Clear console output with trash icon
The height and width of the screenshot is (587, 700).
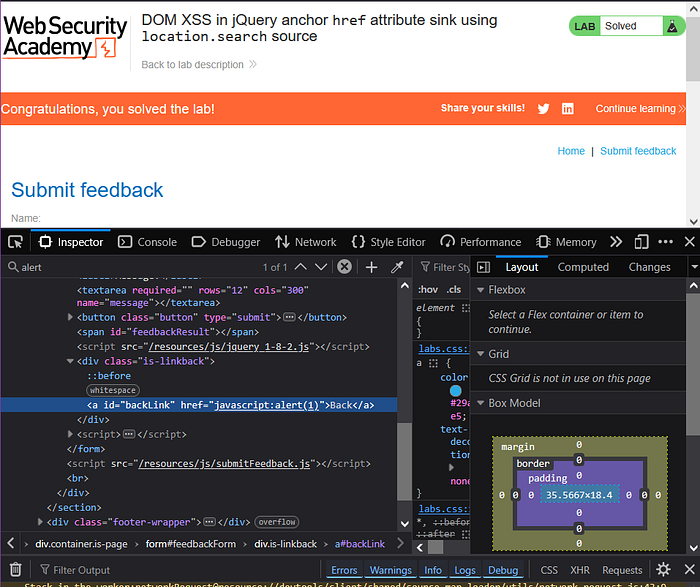click(16, 570)
